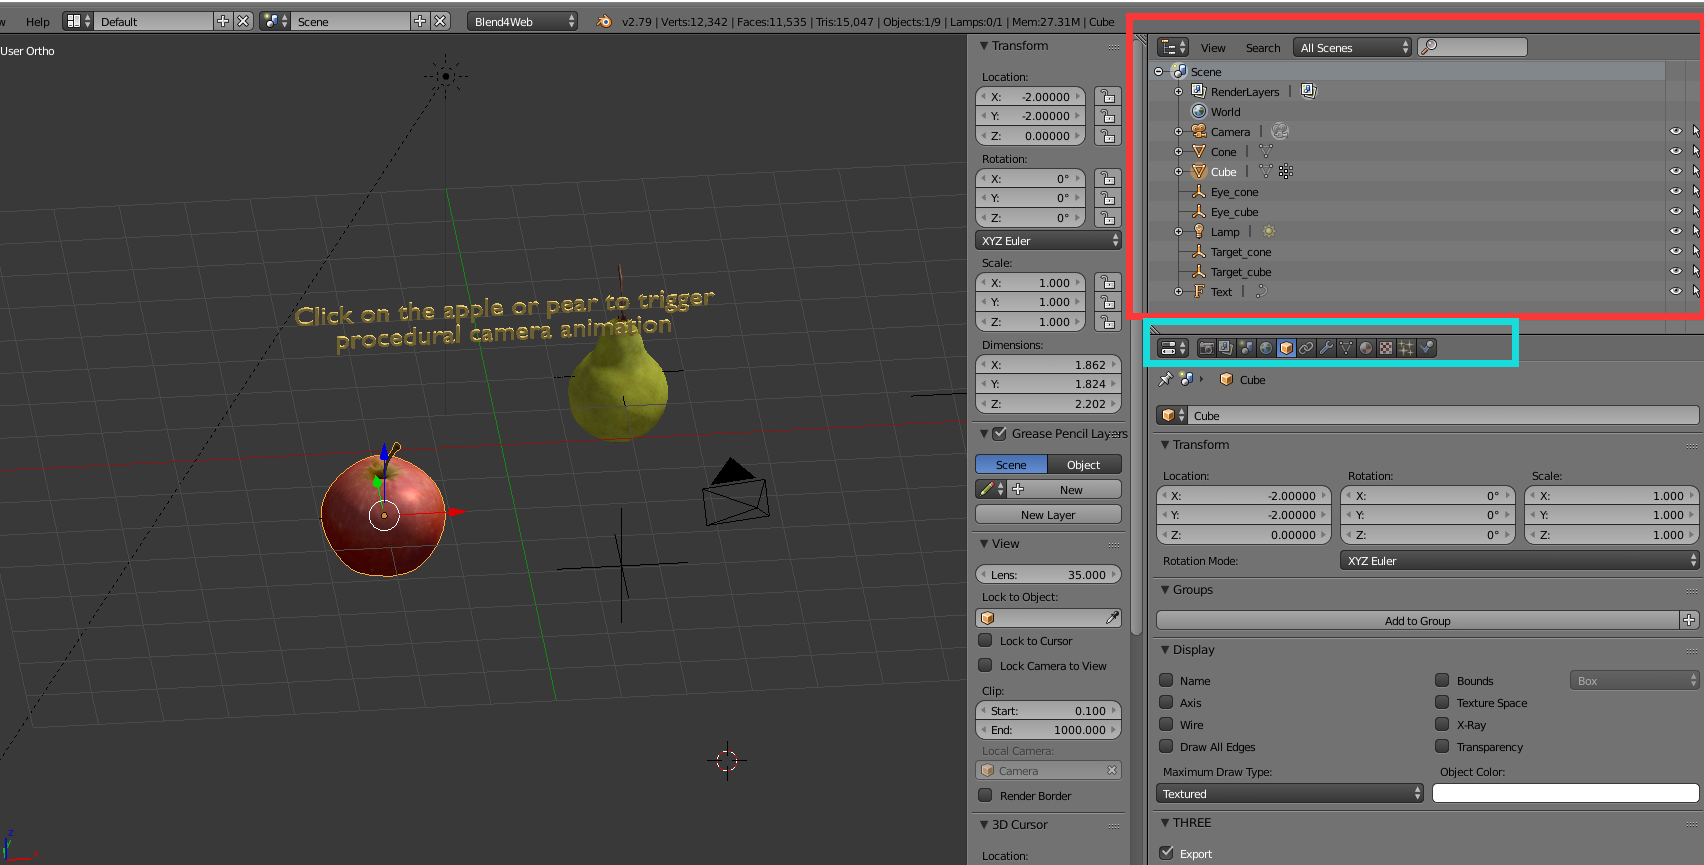Image resolution: width=1704 pixels, height=865 pixels.
Task: Enable the Name display checkbox
Action: [x=1166, y=681]
